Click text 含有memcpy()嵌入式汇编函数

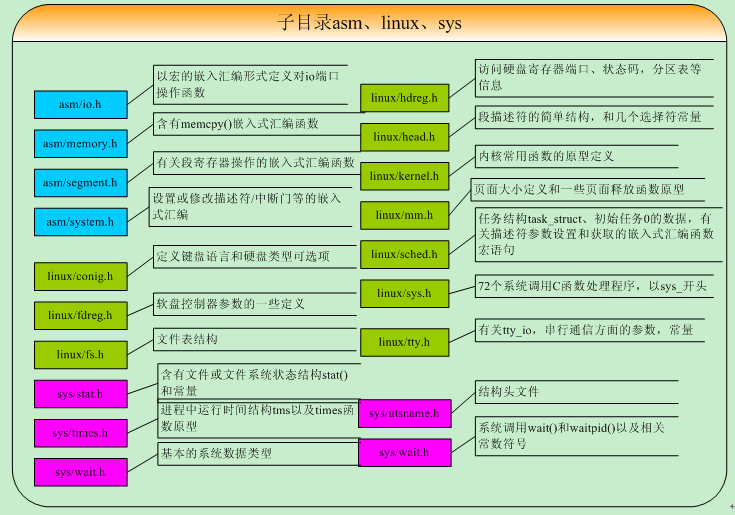tap(238, 124)
